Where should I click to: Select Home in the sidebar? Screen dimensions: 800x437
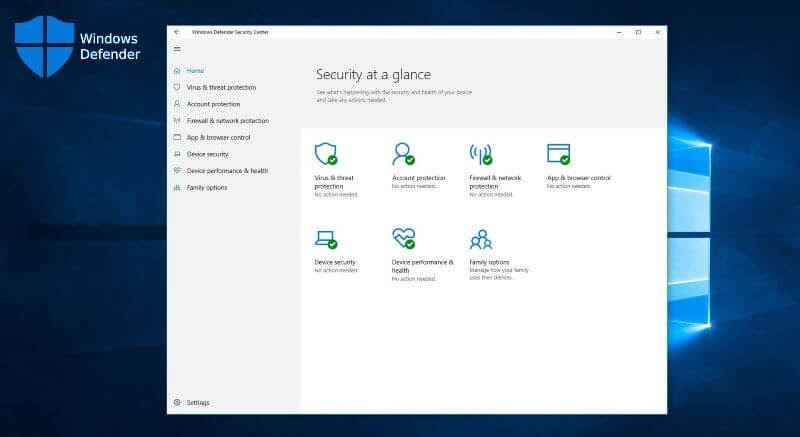pos(195,71)
